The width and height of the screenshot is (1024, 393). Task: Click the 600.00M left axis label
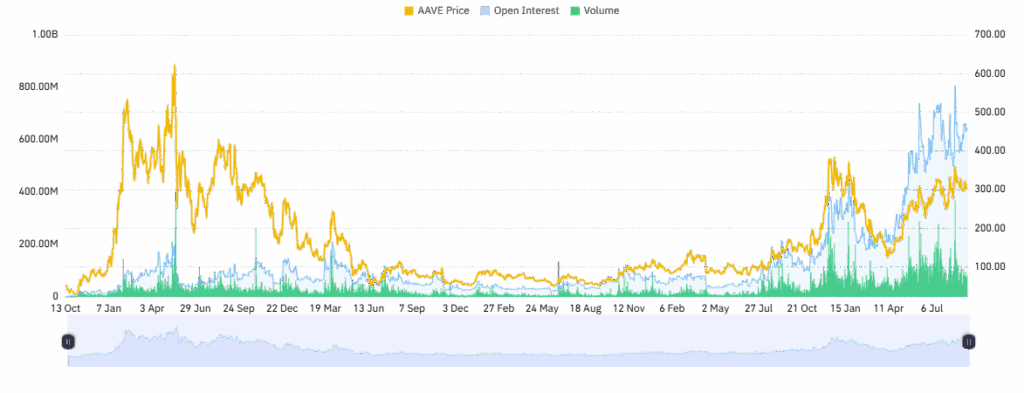coord(39,139)
